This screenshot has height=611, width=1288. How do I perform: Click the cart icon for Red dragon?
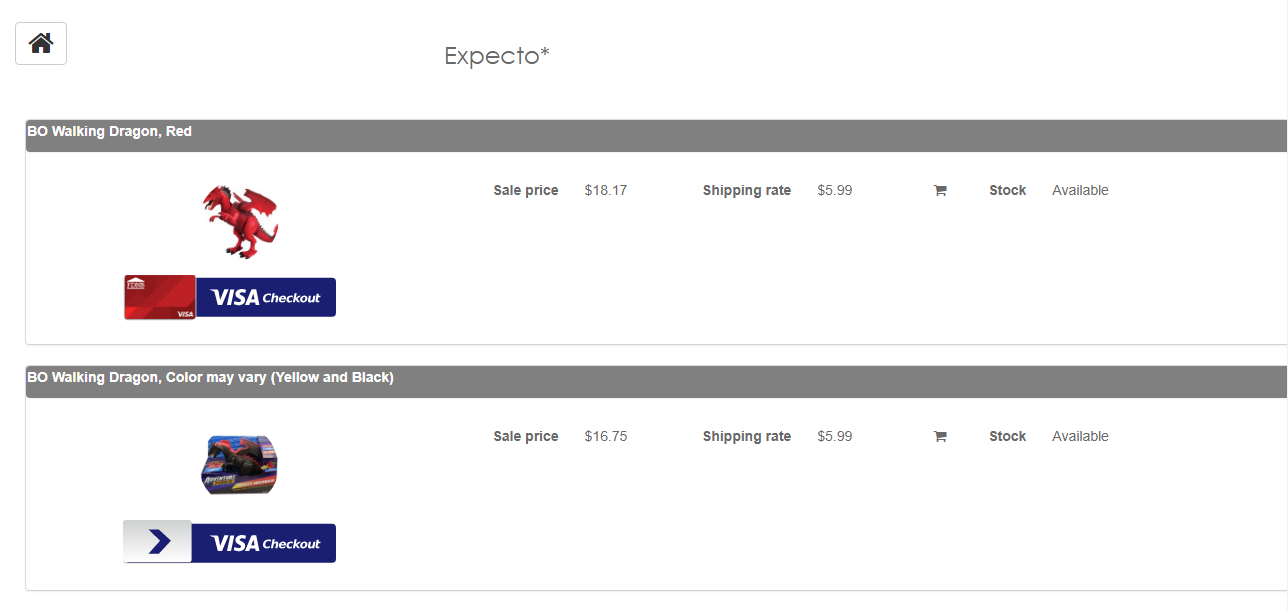tap(940, 191)
